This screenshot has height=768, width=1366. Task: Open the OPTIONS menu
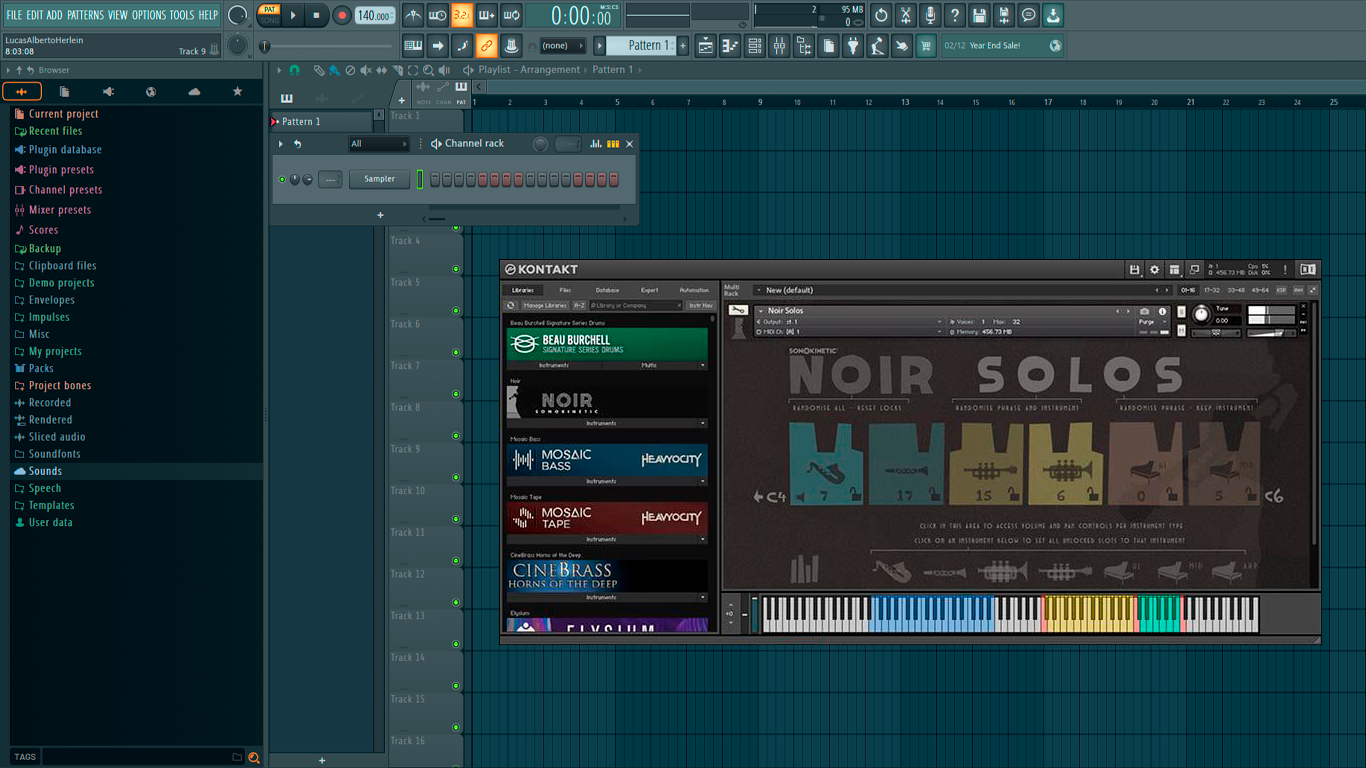pos(149,15)
